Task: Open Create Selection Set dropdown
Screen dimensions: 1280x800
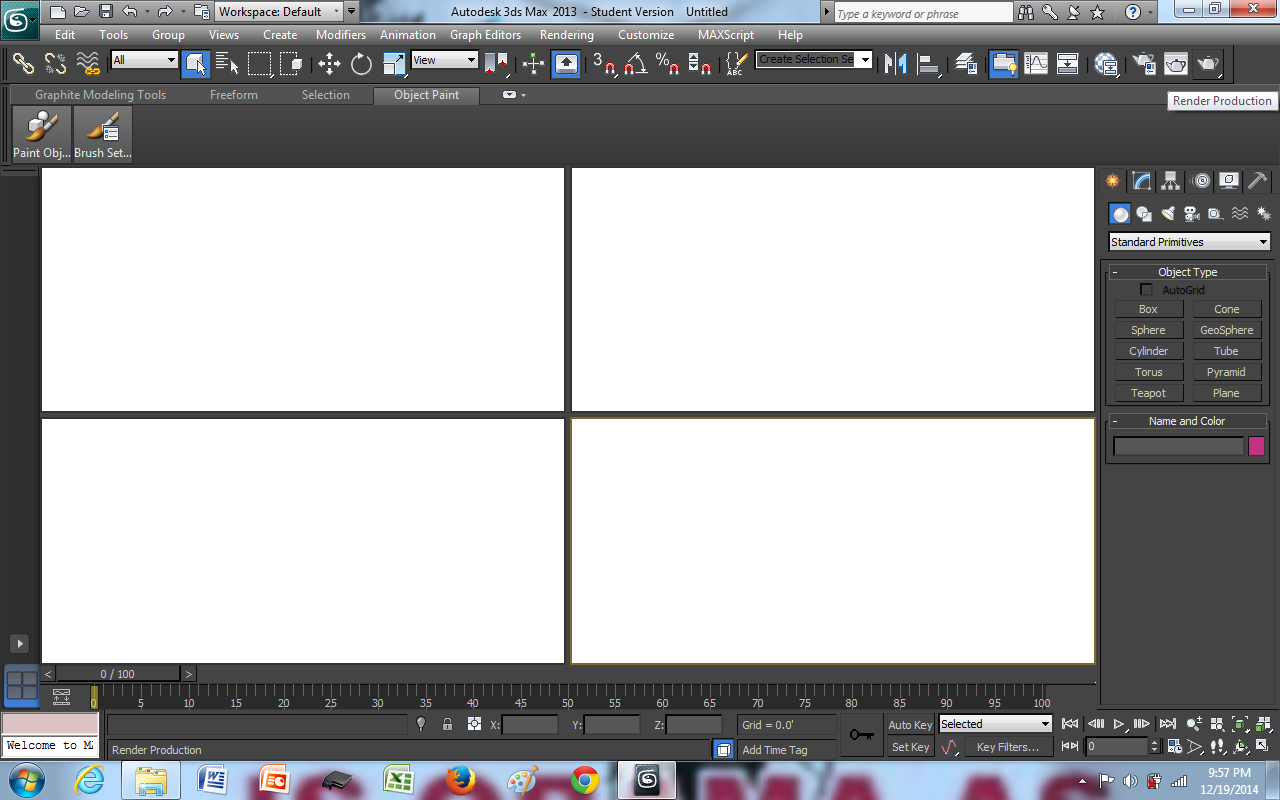Action: [814, 60]
